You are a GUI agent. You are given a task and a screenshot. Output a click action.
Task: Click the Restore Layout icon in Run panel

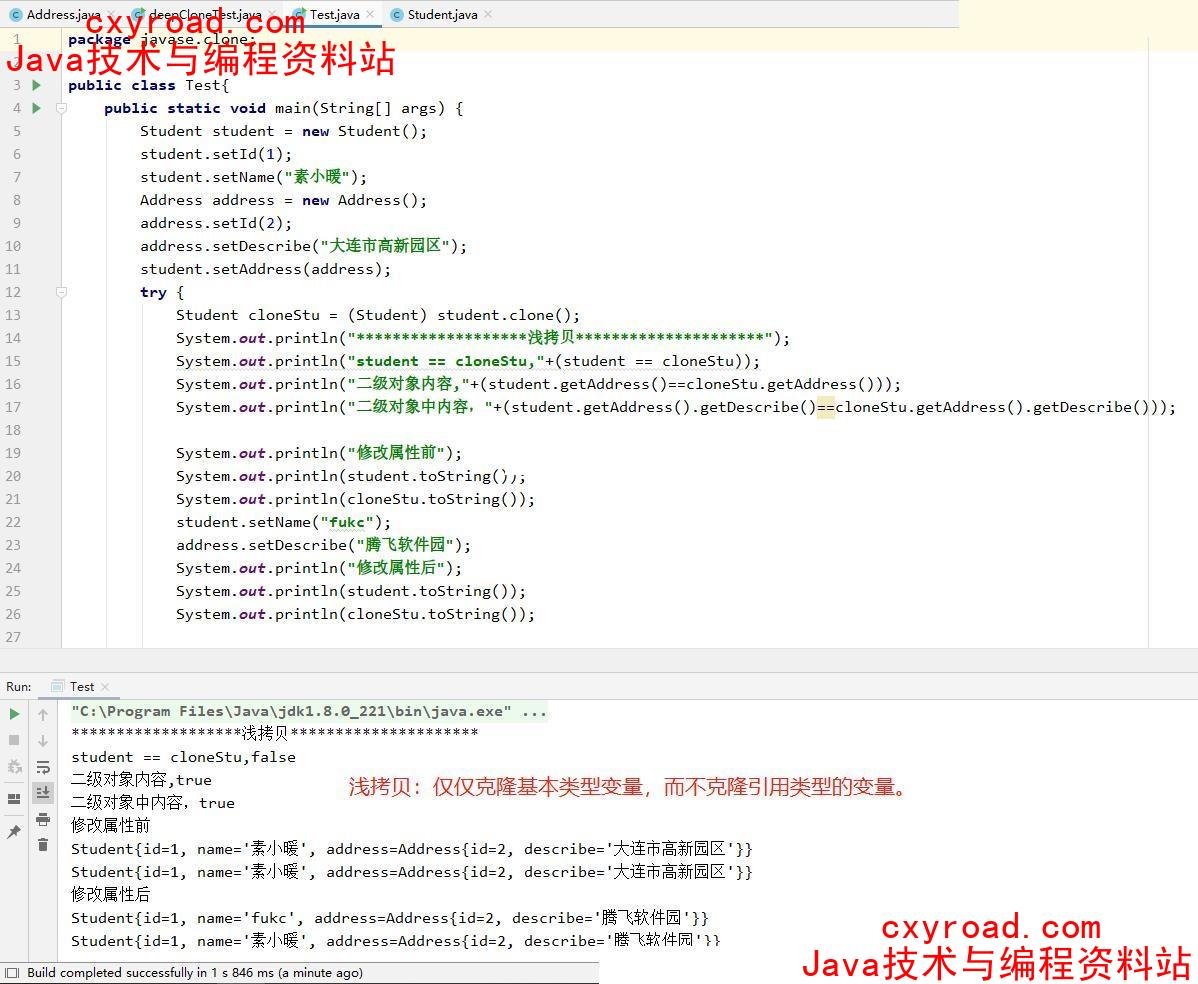click(x=14, y=798)
